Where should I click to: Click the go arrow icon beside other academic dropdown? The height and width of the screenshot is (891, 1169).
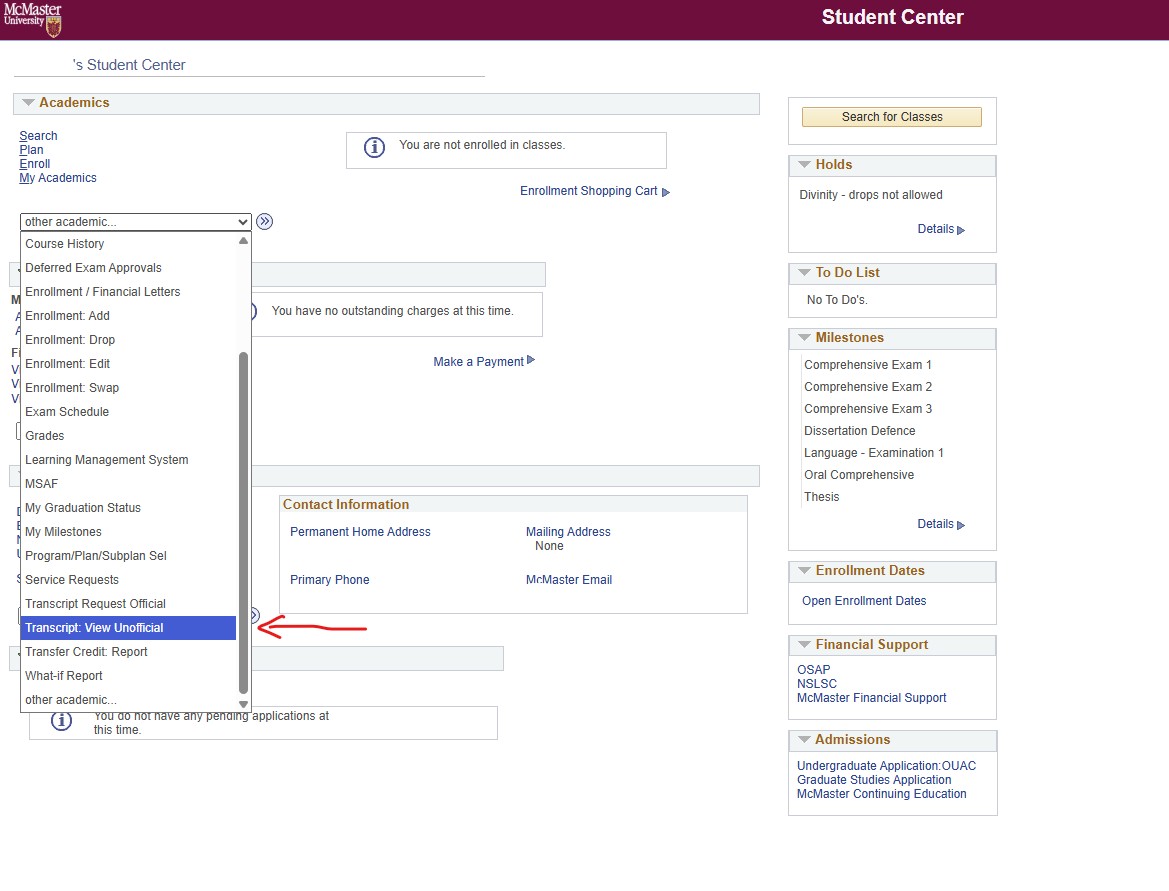click(x=265, y=221)
